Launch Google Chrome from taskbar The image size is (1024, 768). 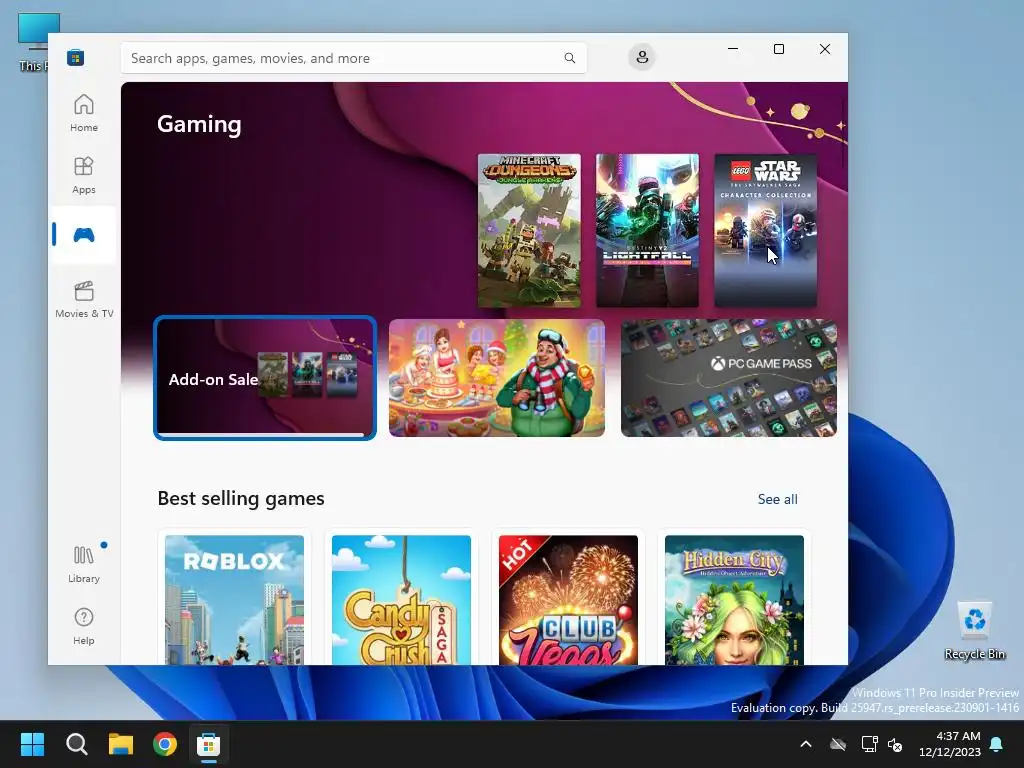point(165,744)
